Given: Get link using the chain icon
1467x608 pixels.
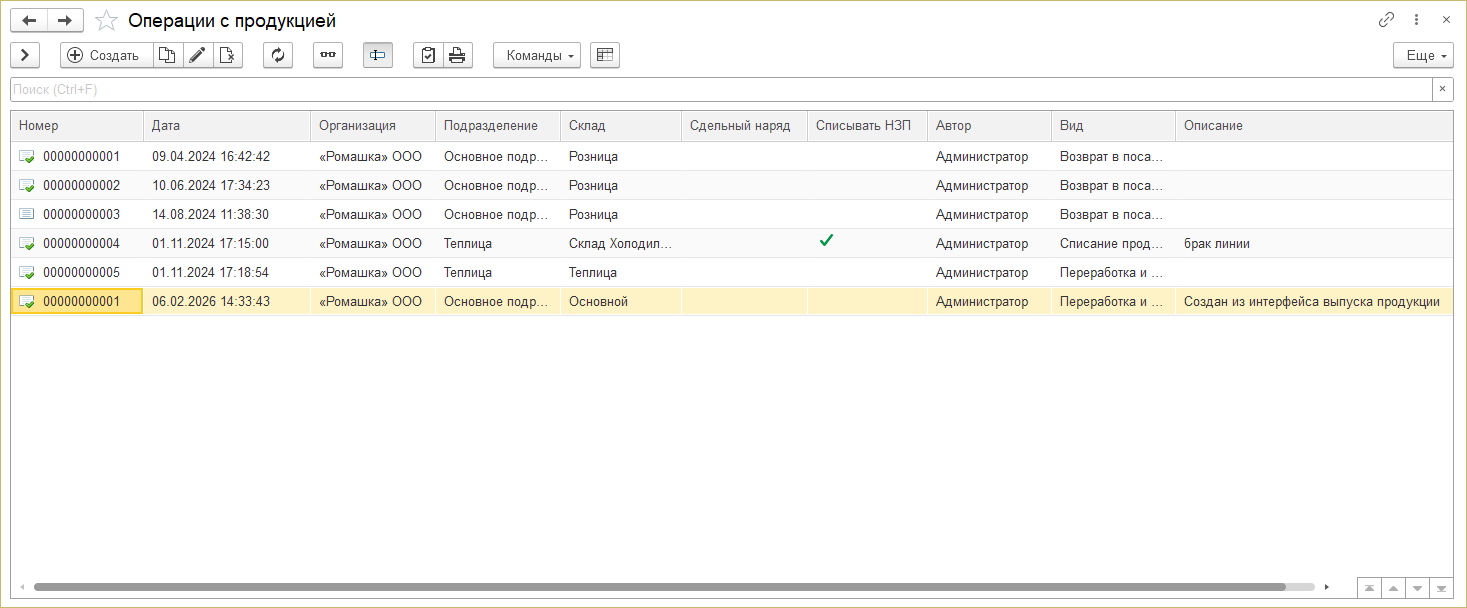Looking at the screenshot, I should (1386, 20).
